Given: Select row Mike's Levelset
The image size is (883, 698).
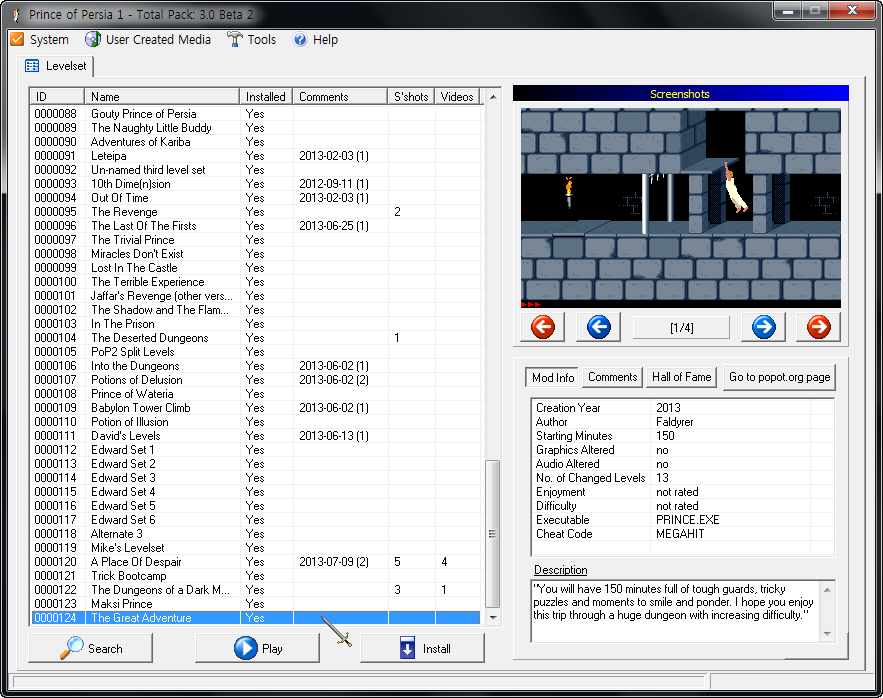Looking at the screenshot, I should (x=255, y=548).
